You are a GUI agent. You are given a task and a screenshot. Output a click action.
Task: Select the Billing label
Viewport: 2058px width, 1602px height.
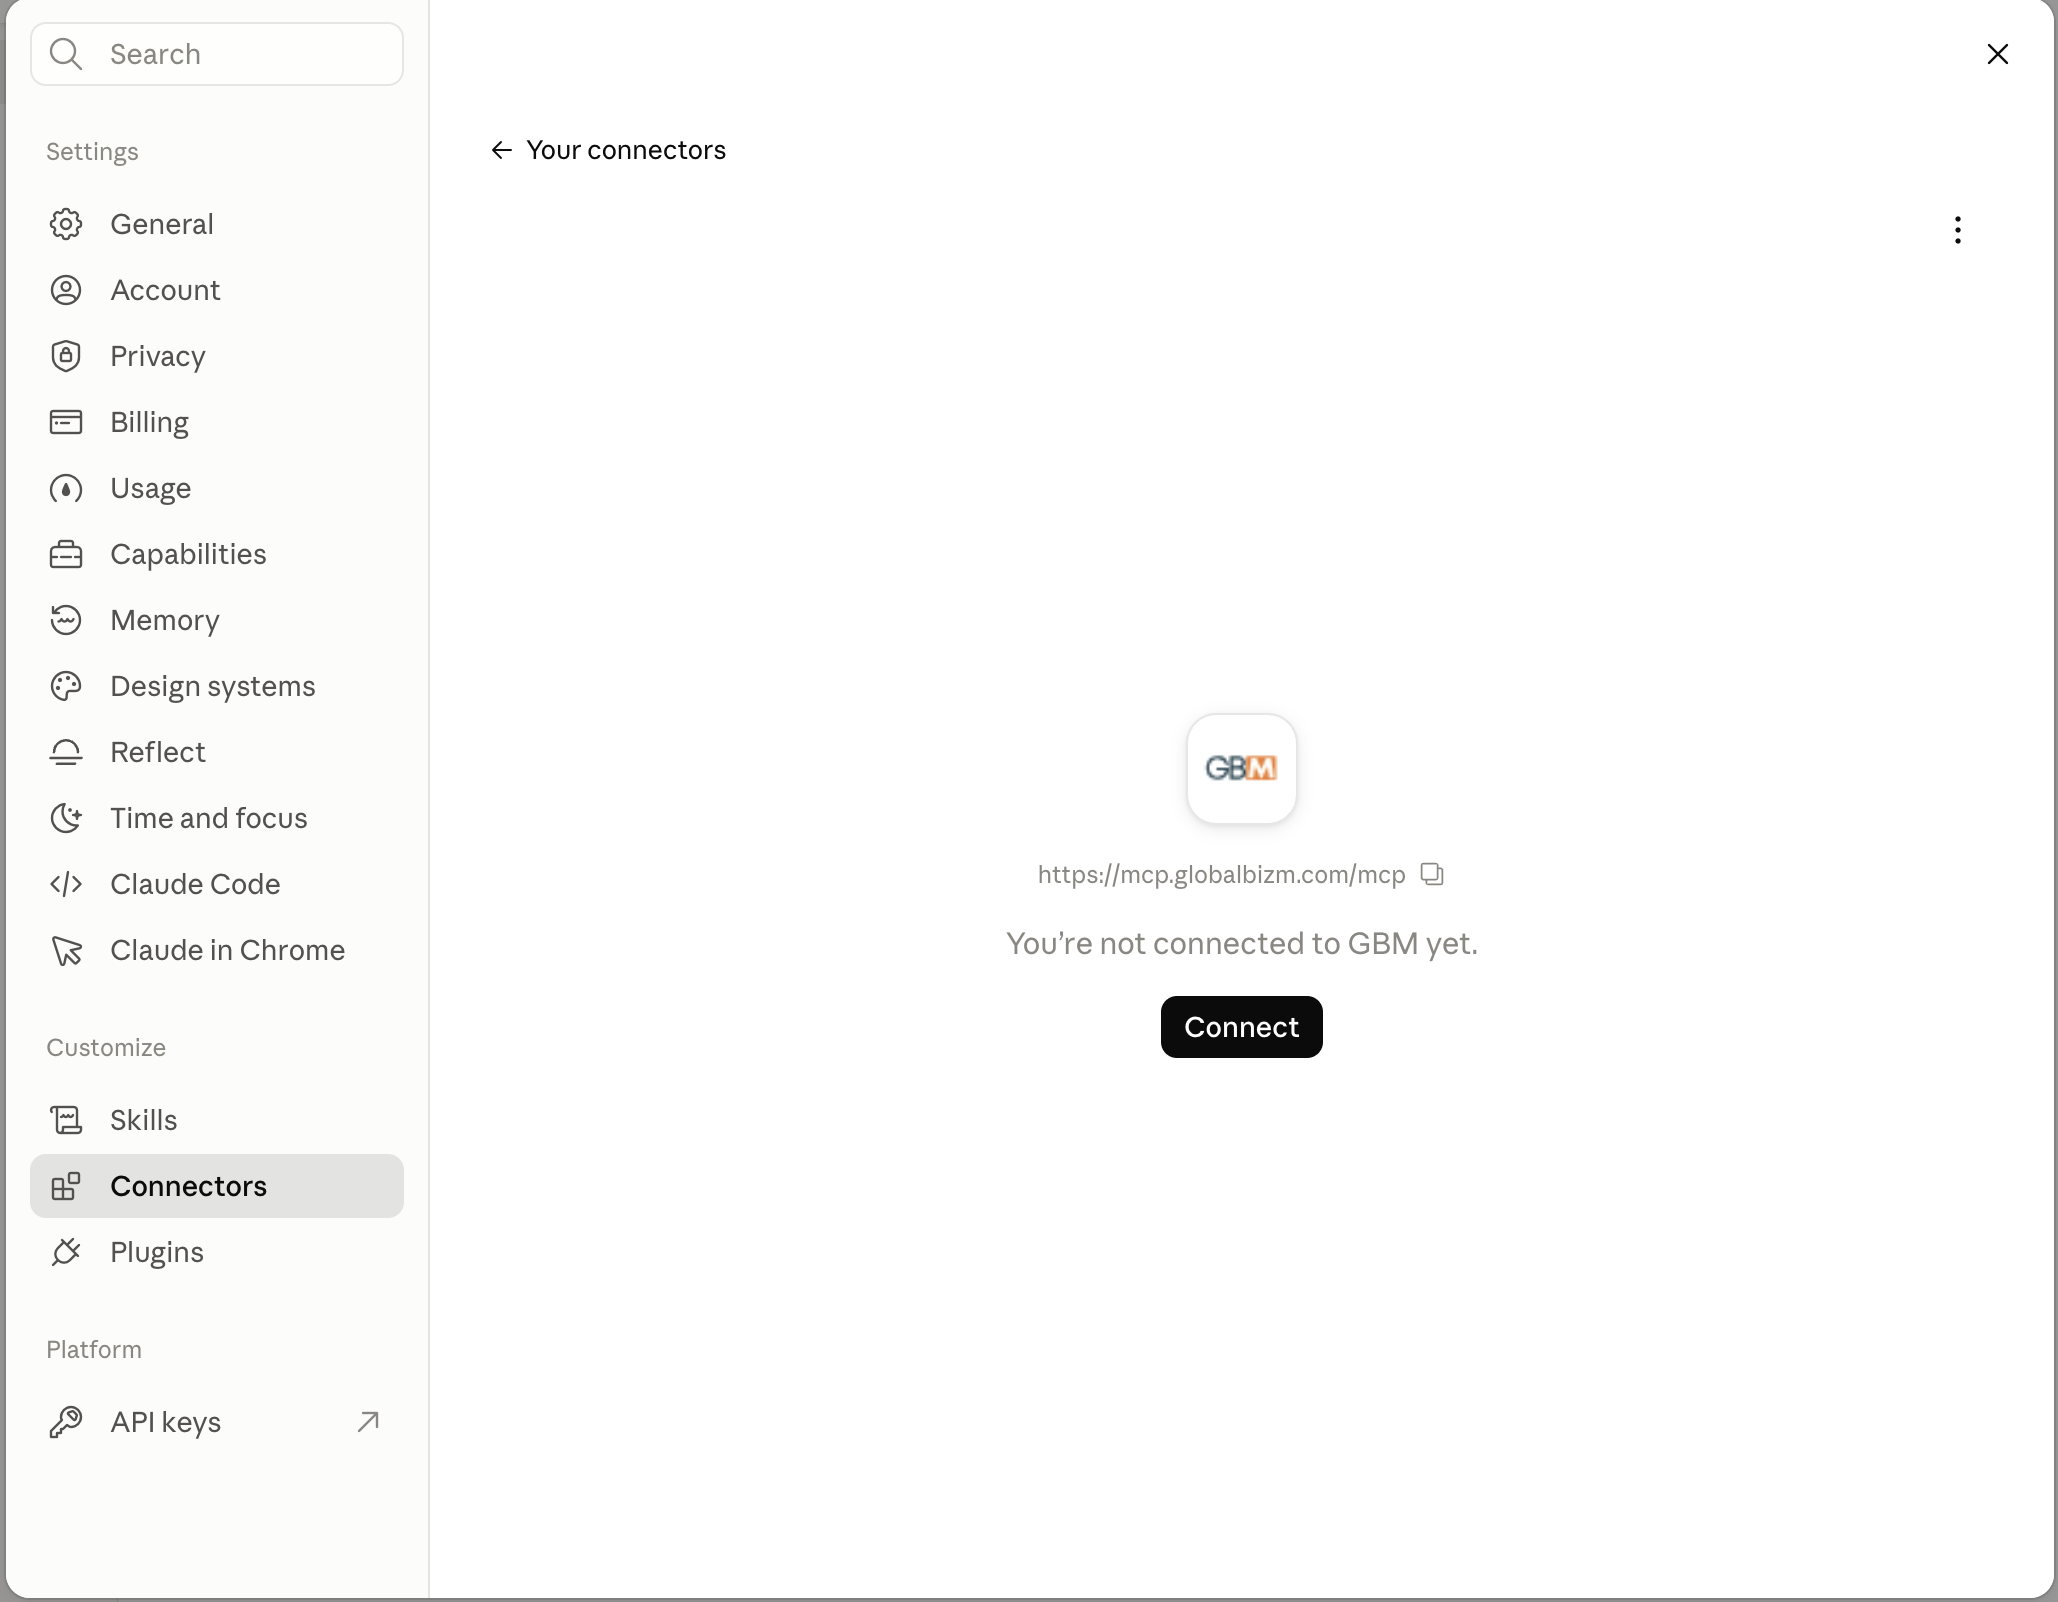coord(149,422)
